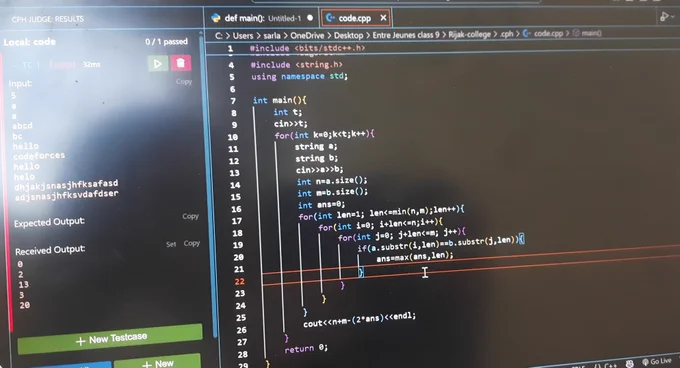
Task: Click the plus icon on the New Testcase button
Action: (80, 341)
